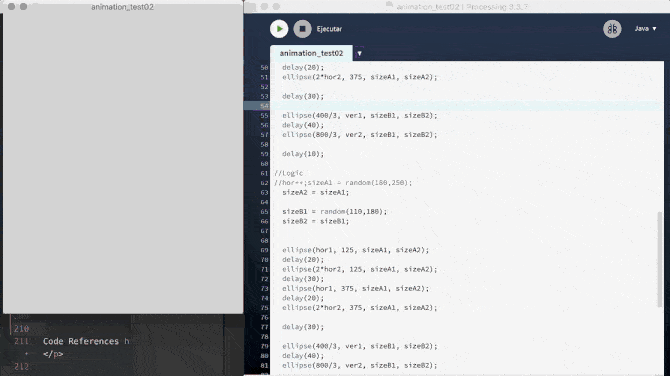The image size is (670, 376).
Task: Open the Java mode dropdown
Action: tap(645, 29)
